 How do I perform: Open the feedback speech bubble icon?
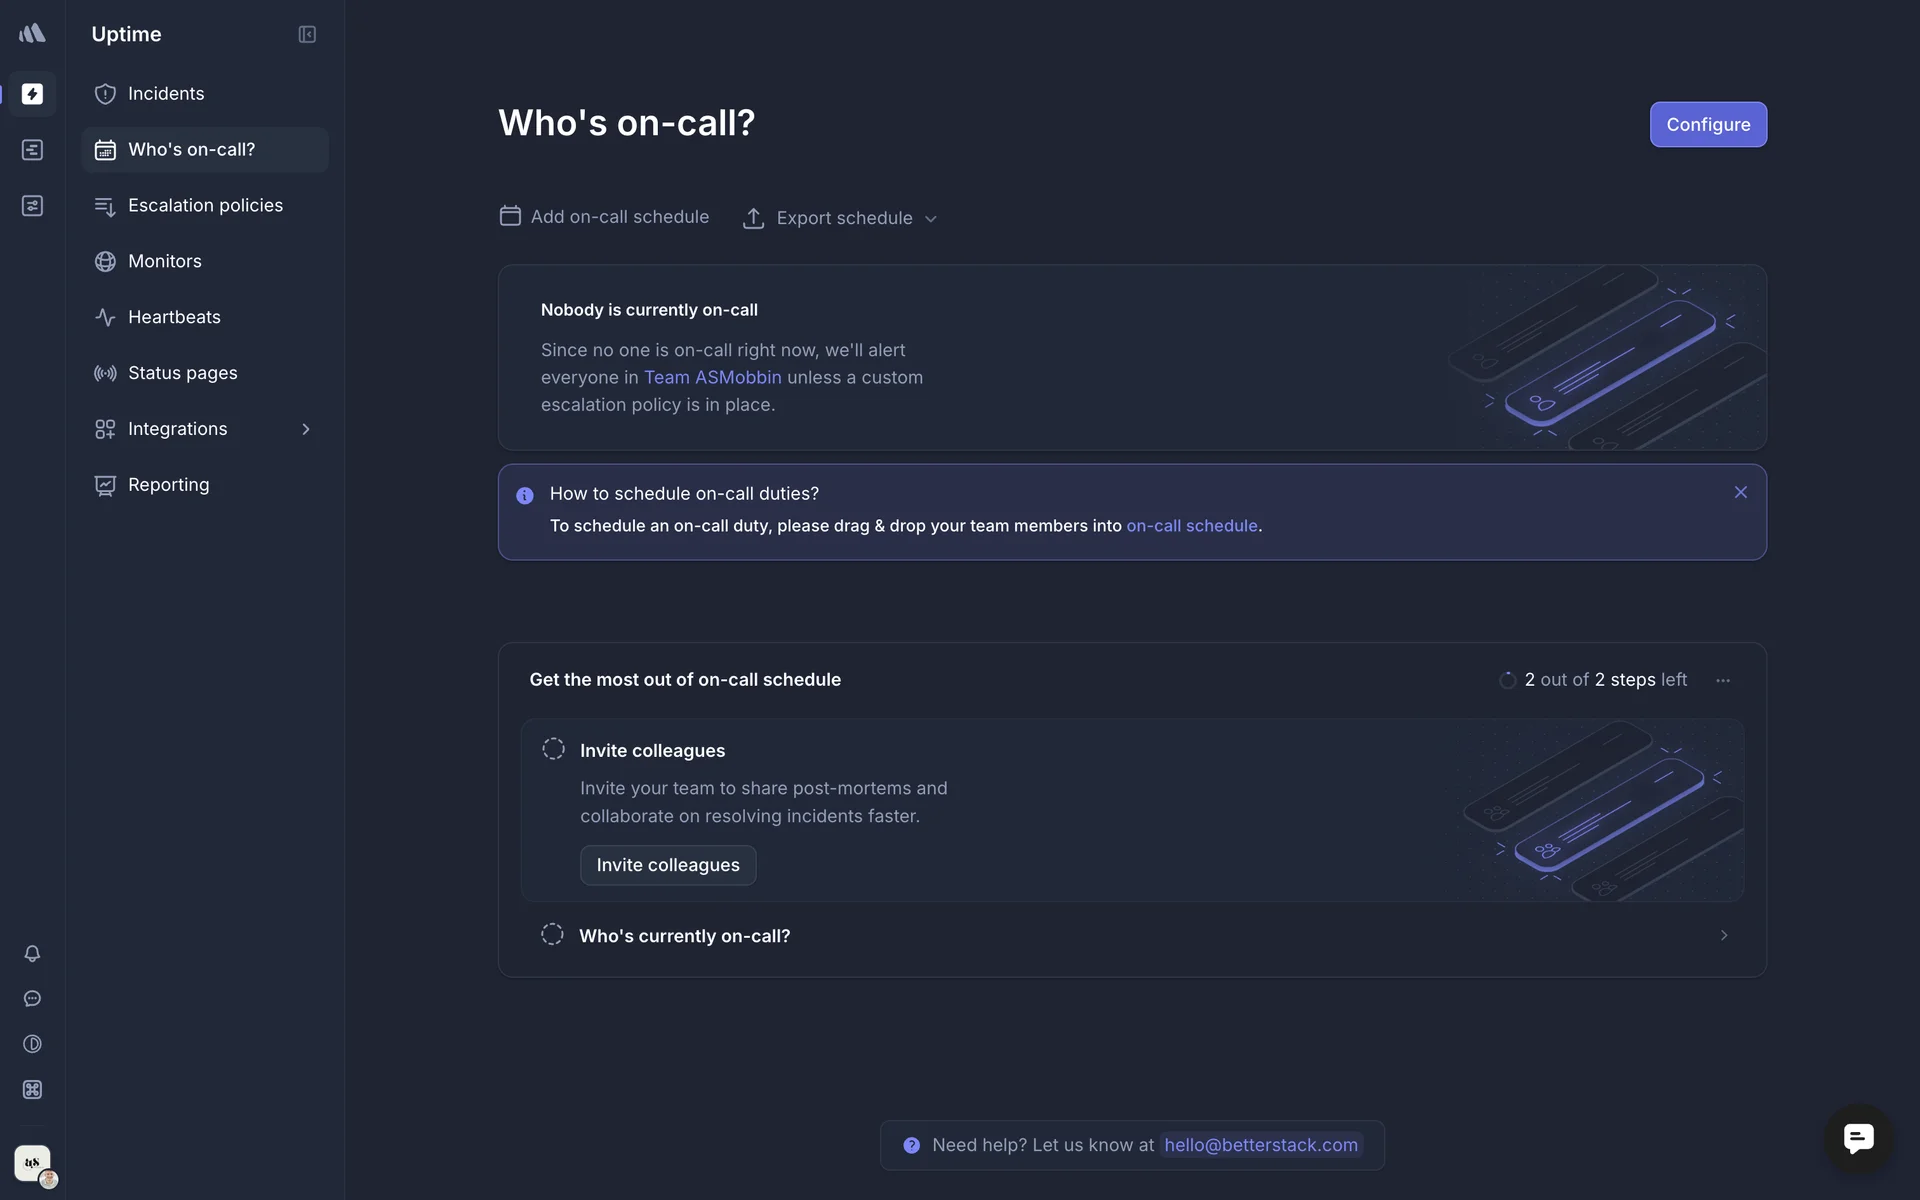(x=32, y=999)
